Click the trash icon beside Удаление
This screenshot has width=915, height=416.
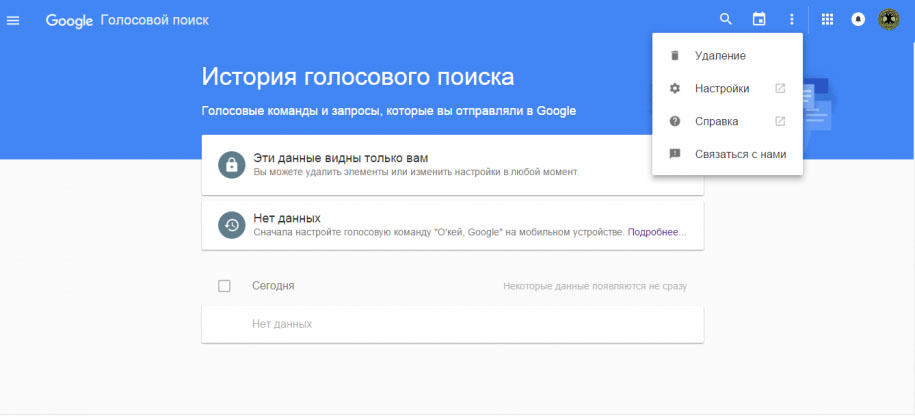[675, 56]
